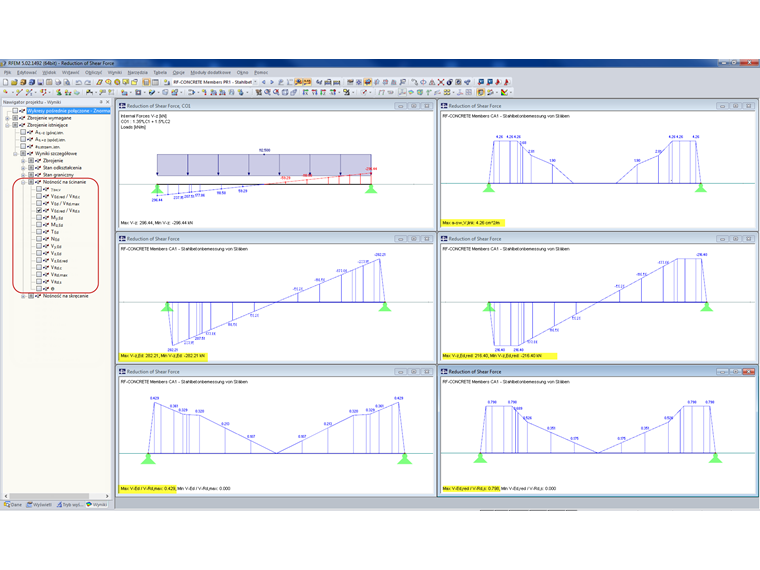Open the Tabela menu

click(160, 73)
